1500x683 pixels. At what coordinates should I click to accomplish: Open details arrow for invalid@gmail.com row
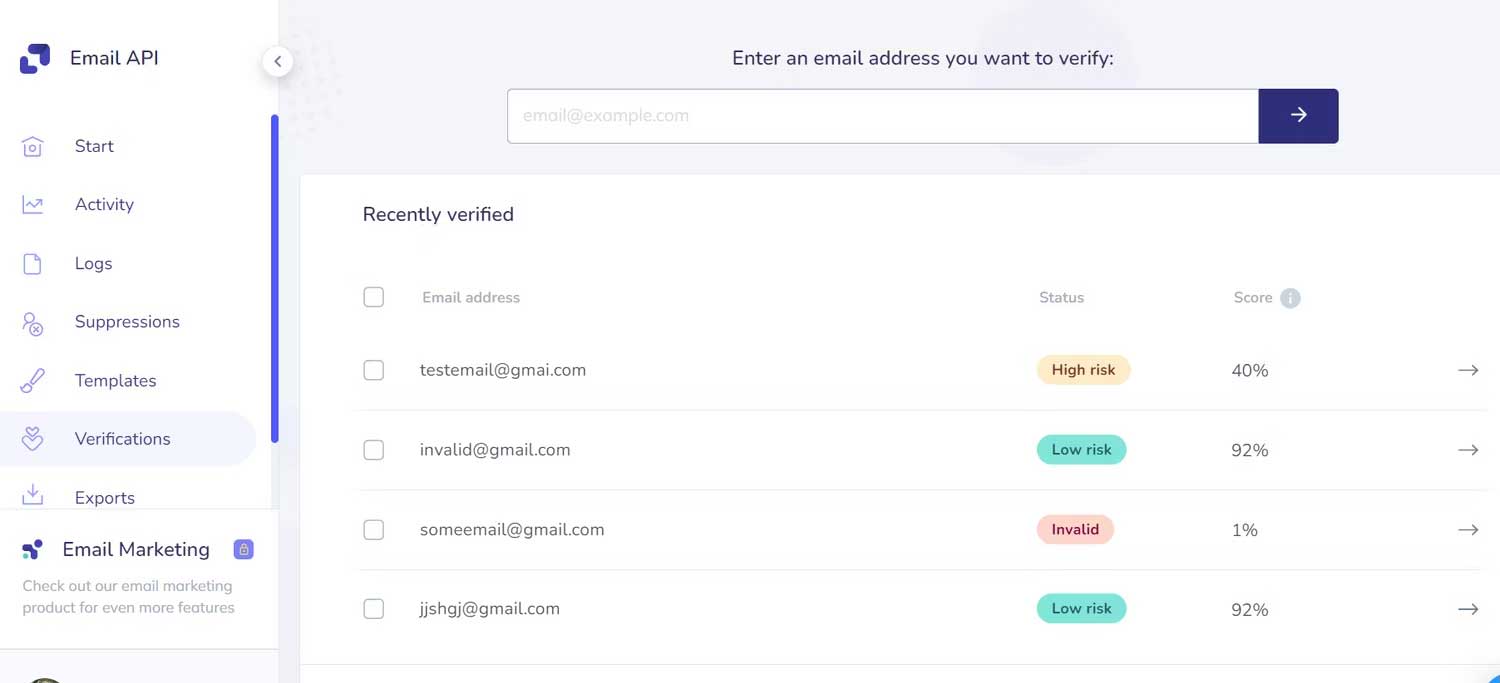point(1467,450)
